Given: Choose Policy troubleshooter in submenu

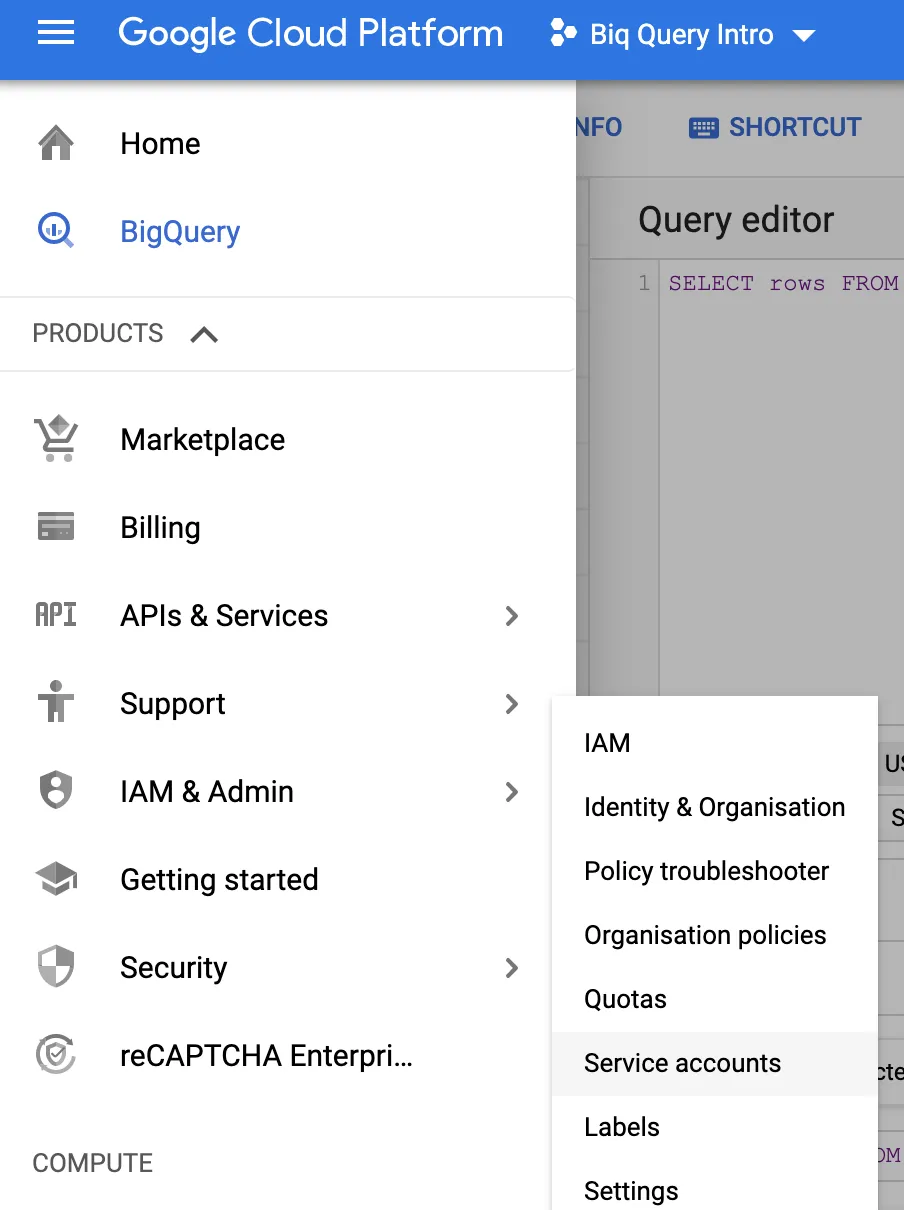Looking at the screenshot, I should click(x=714, y=871).
